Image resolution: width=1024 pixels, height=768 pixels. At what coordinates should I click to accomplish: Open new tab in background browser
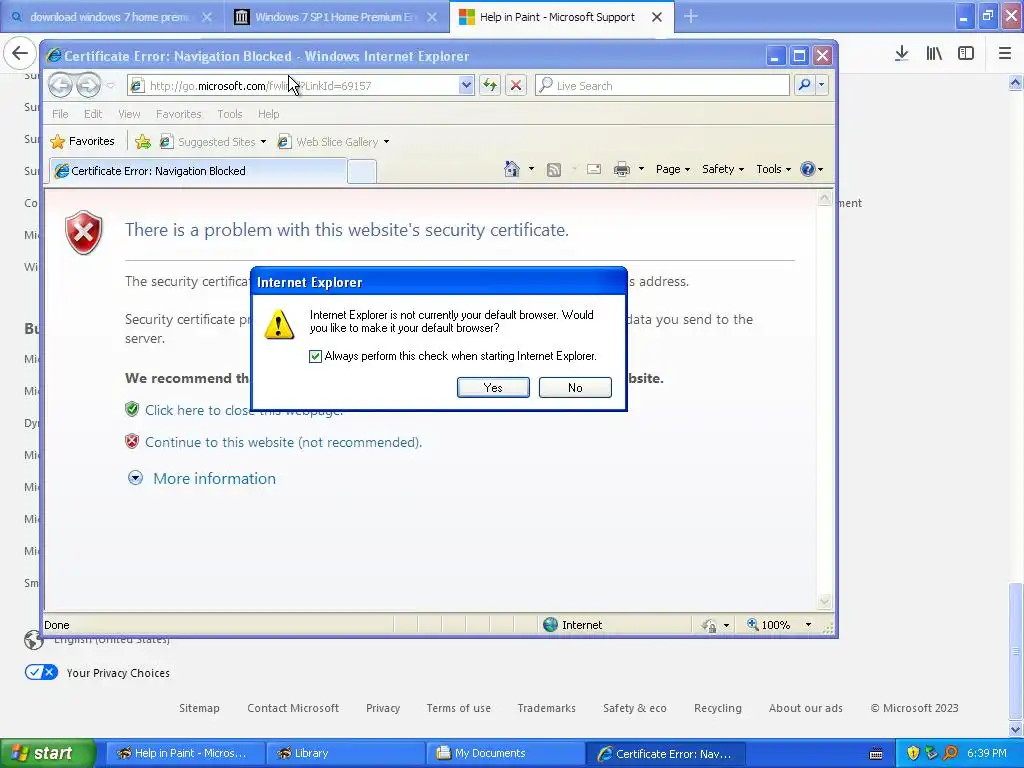pos(691,16)
